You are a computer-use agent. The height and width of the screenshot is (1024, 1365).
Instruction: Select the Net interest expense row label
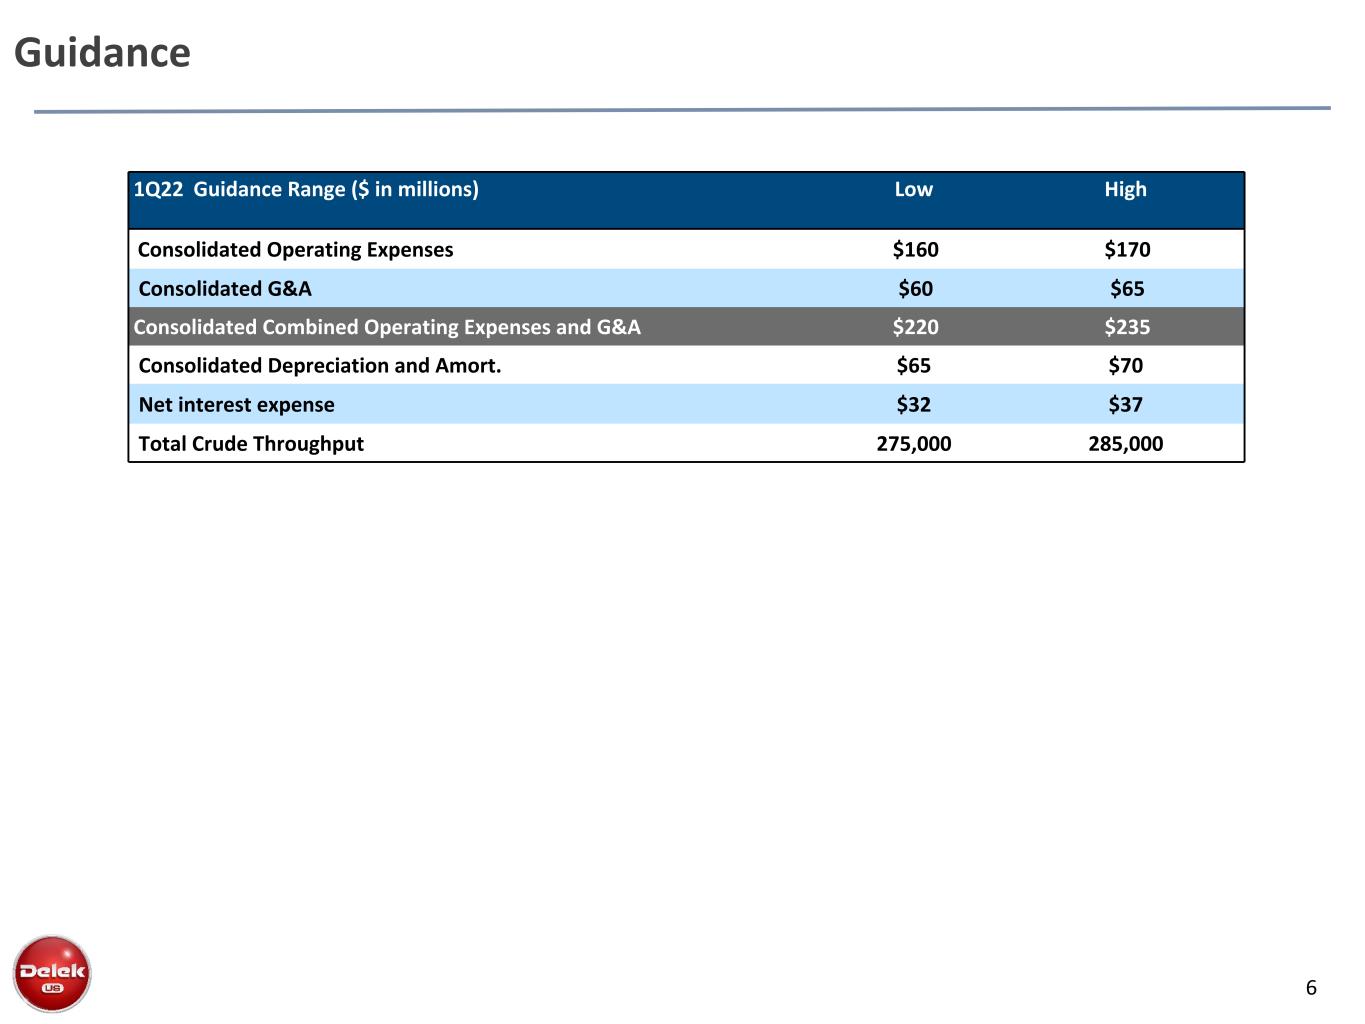tap(236, 405)
